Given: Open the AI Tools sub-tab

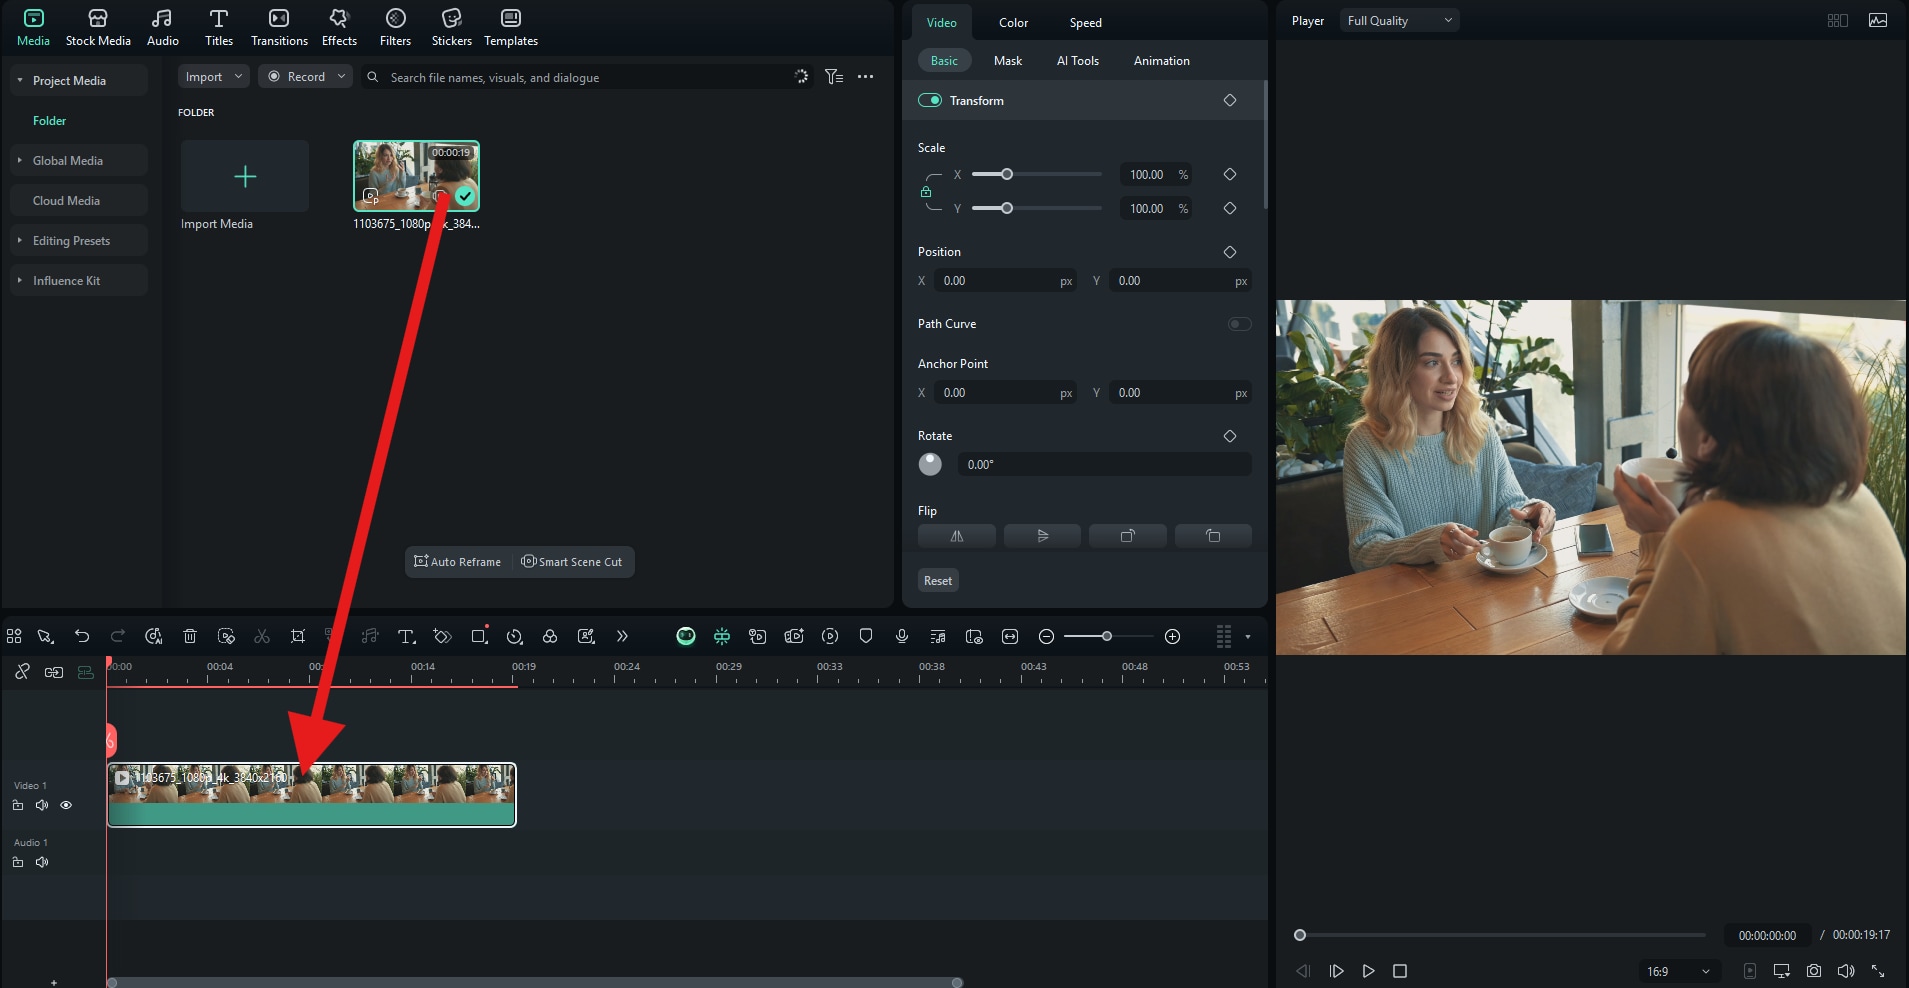Looking at the screenshot, I should coord(1077,61).
